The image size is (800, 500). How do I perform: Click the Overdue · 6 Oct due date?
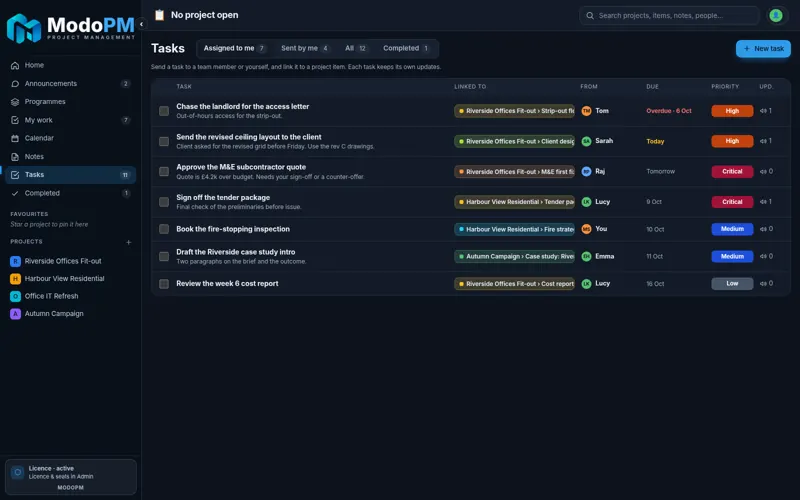pyautogui.click(x=669, y=111)
